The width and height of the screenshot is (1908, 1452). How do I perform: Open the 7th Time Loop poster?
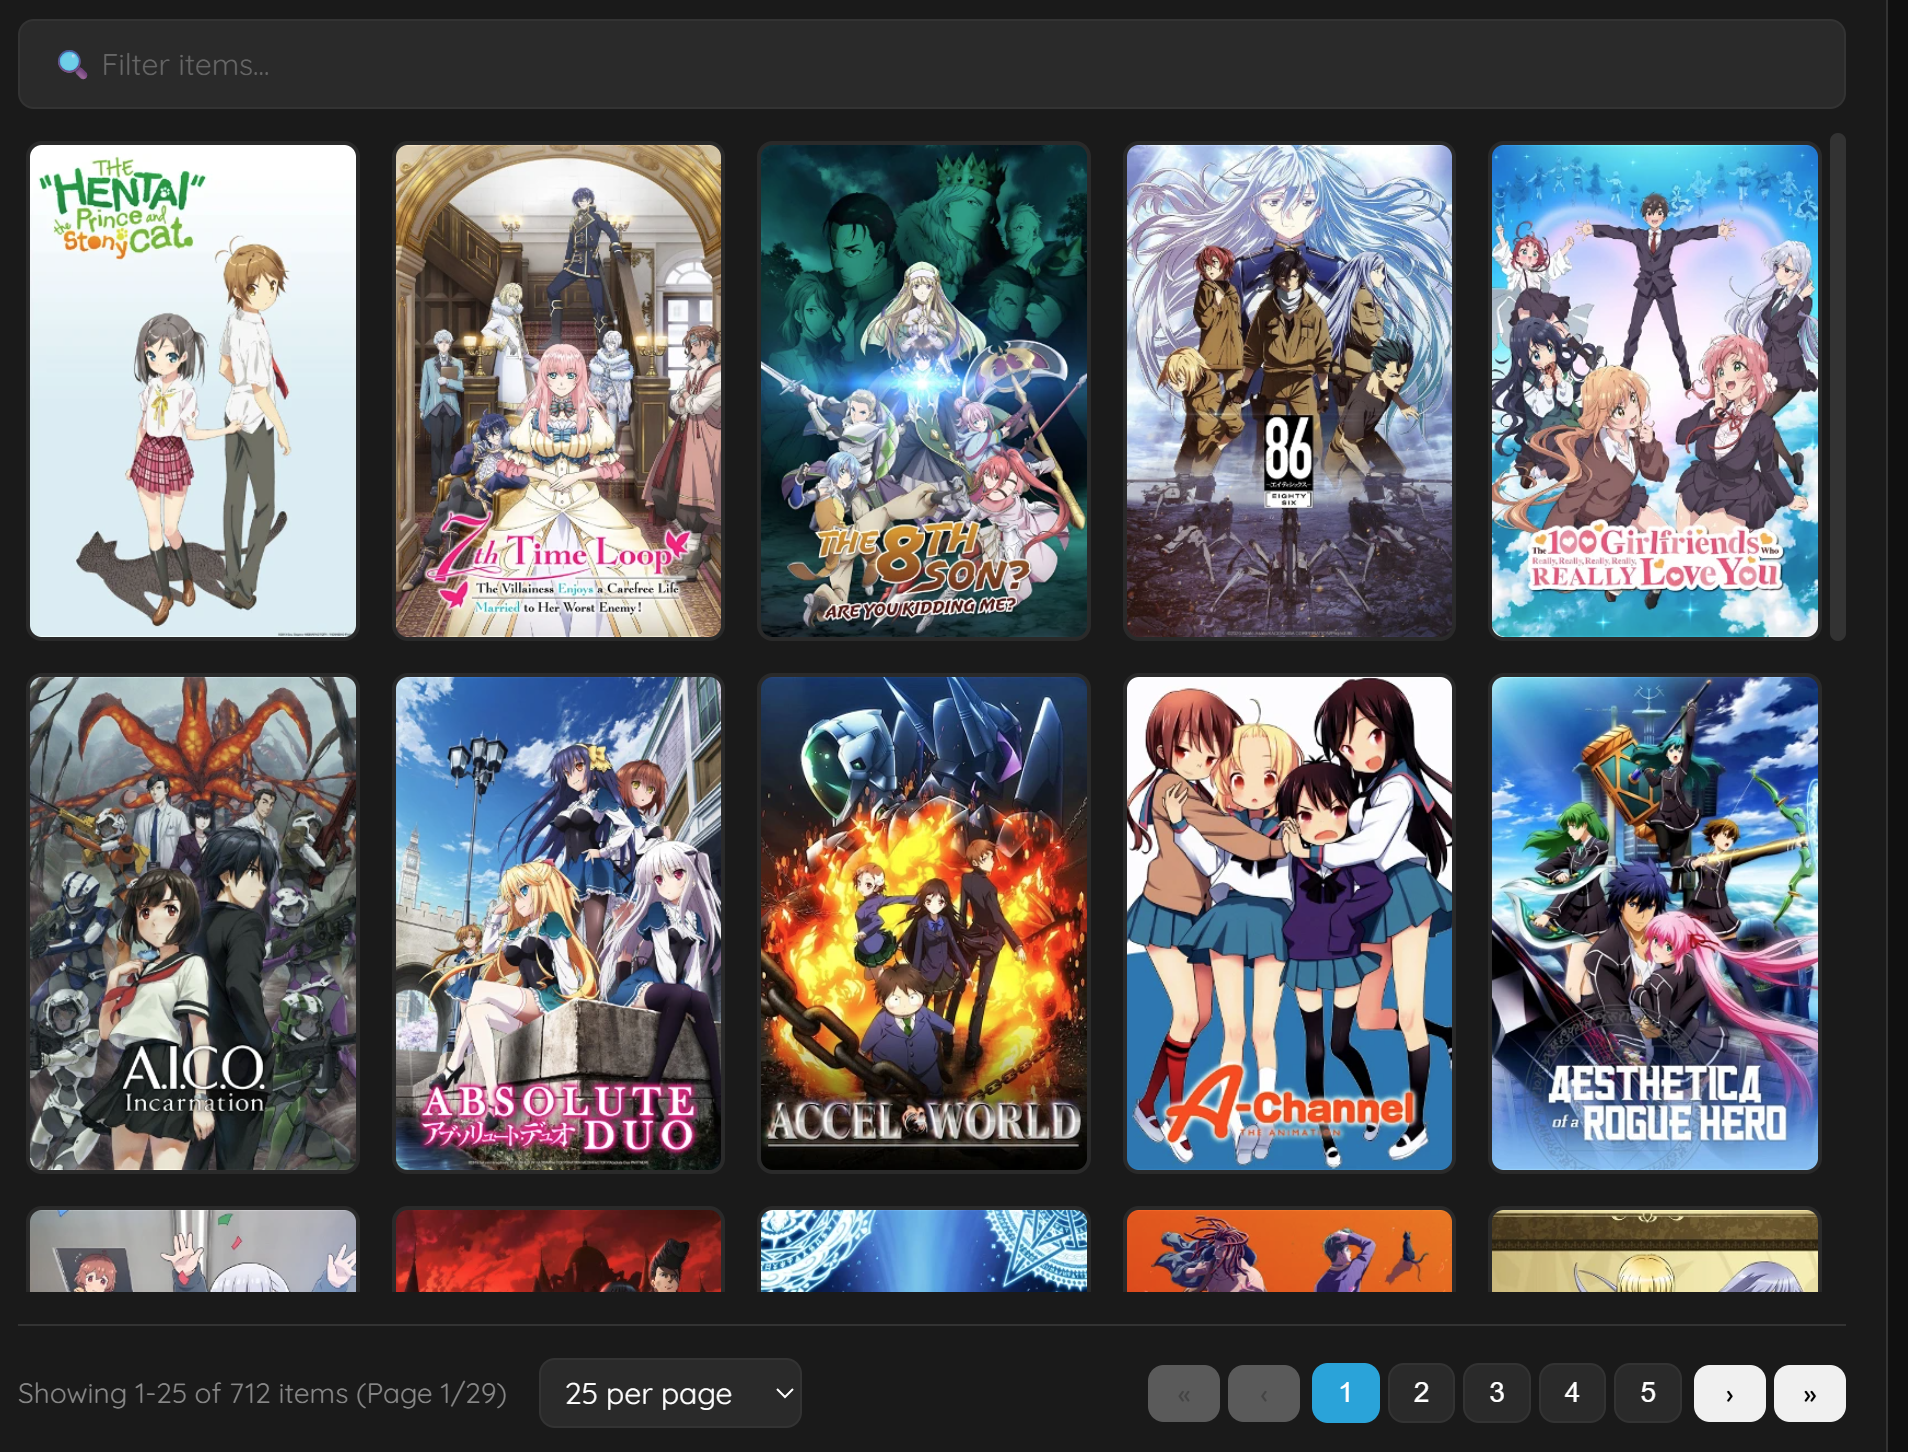(x=558, y=391)
